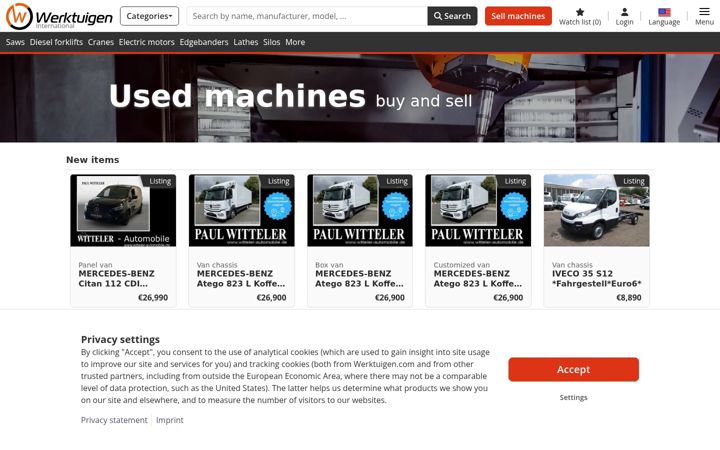This screenshot has height=450, width=720.
Task: Change language via the US flag icon
Action: point(664,12)
